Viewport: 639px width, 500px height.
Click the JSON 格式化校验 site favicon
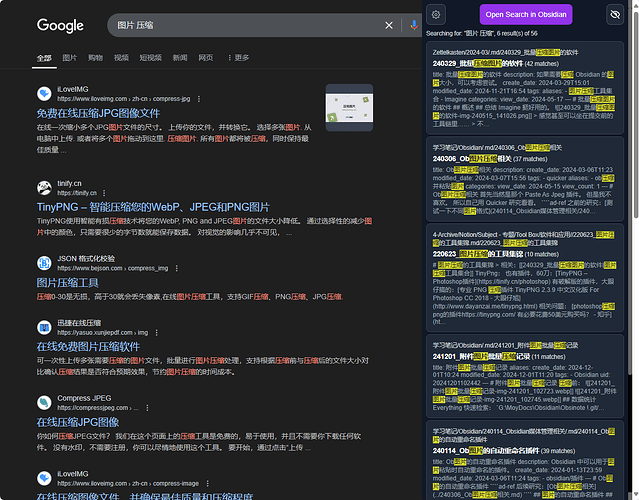(44, 263)
